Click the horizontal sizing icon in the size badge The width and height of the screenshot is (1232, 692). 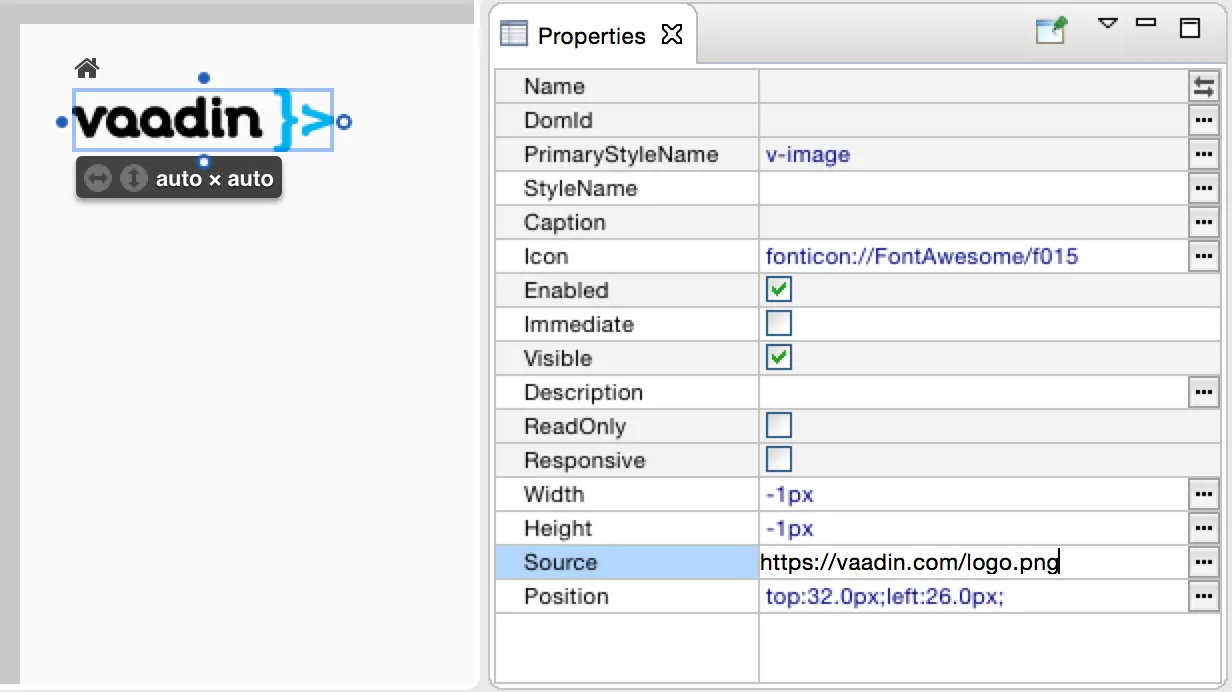tap(97, 178)
